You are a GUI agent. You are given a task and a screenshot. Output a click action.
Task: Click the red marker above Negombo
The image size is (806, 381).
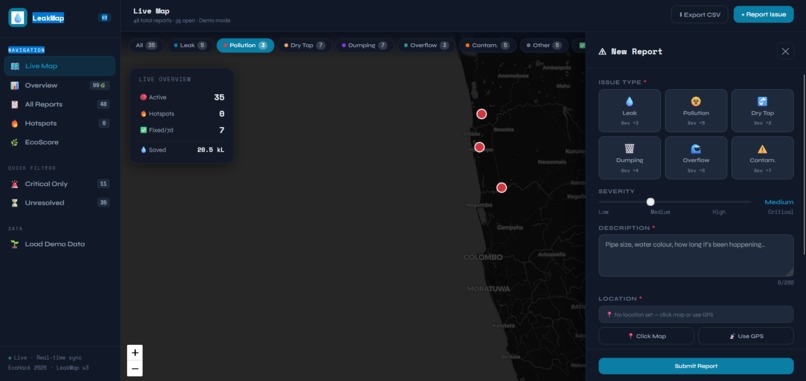pyautogui.click(x=501, y=188)
